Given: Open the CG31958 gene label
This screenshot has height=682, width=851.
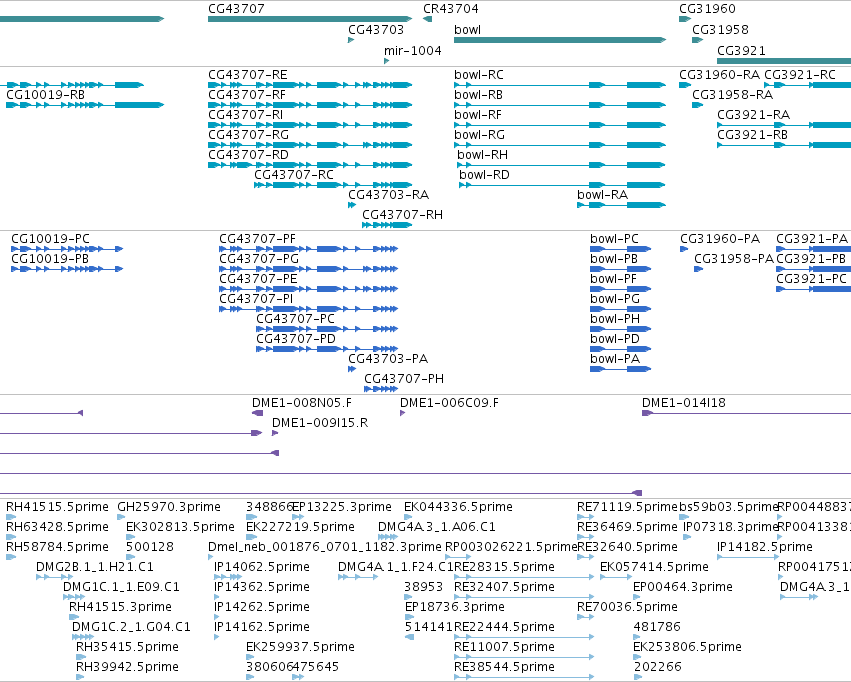Looking at the screenshot, I should point(720,30).
